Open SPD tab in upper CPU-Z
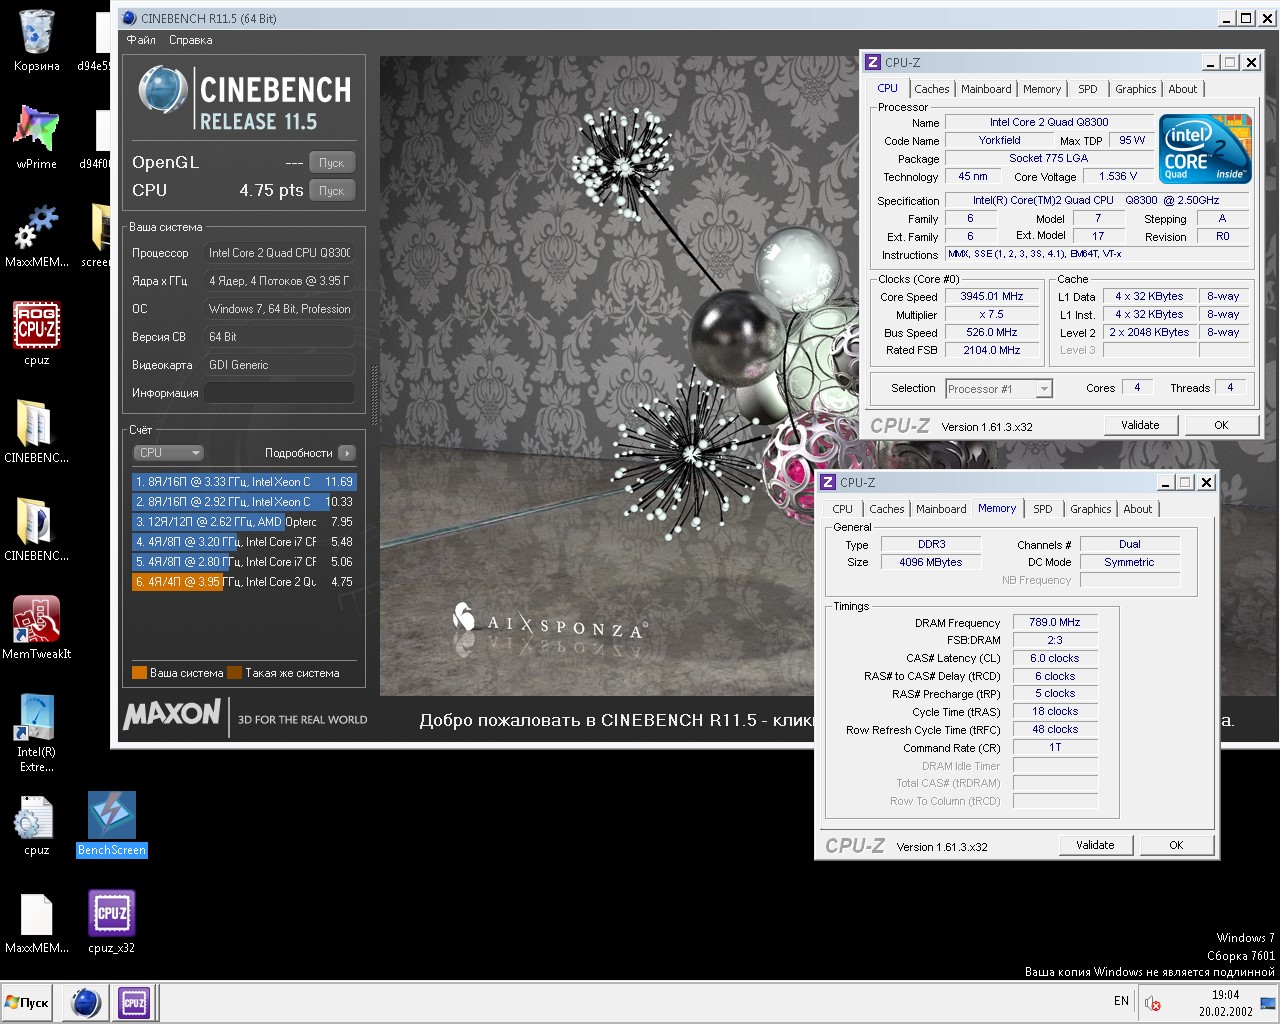Image resolution: width=1280 pixels, height=1024 pixels. 1088,89
